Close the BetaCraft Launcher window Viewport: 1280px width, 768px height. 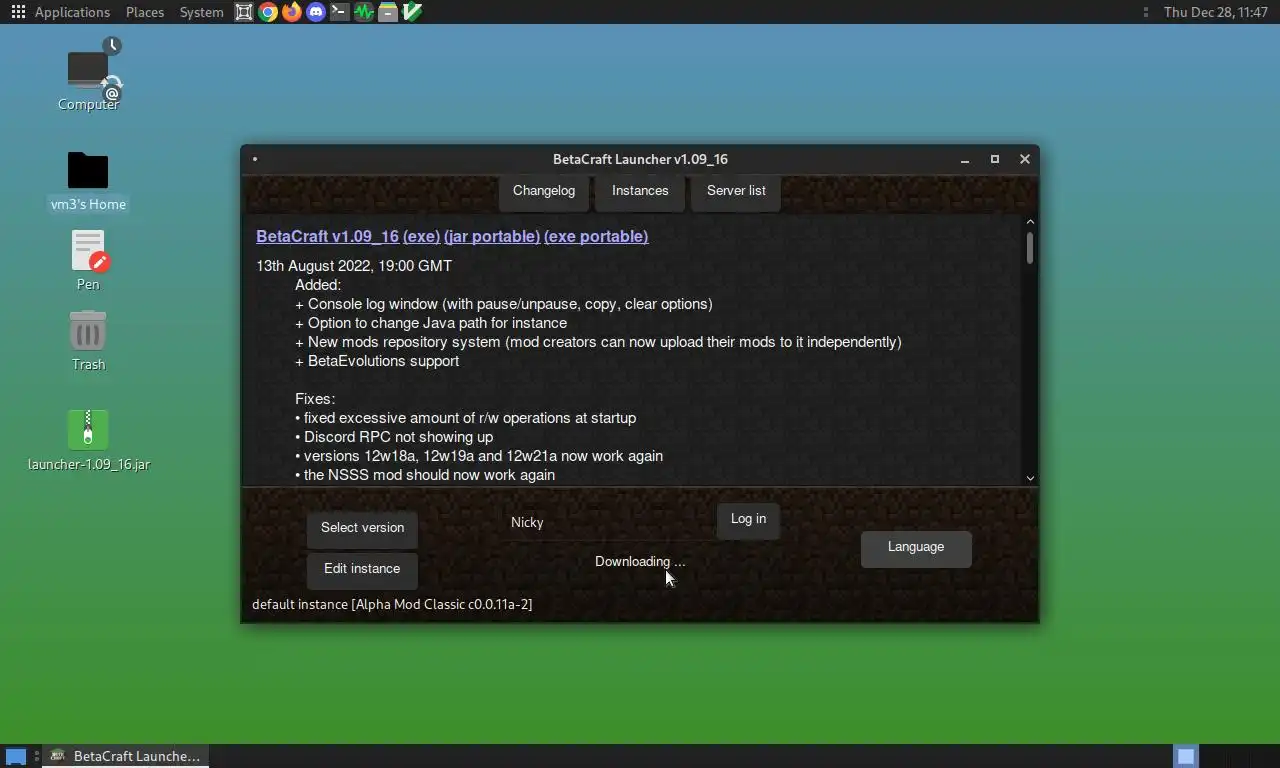tap(1025, 159)
